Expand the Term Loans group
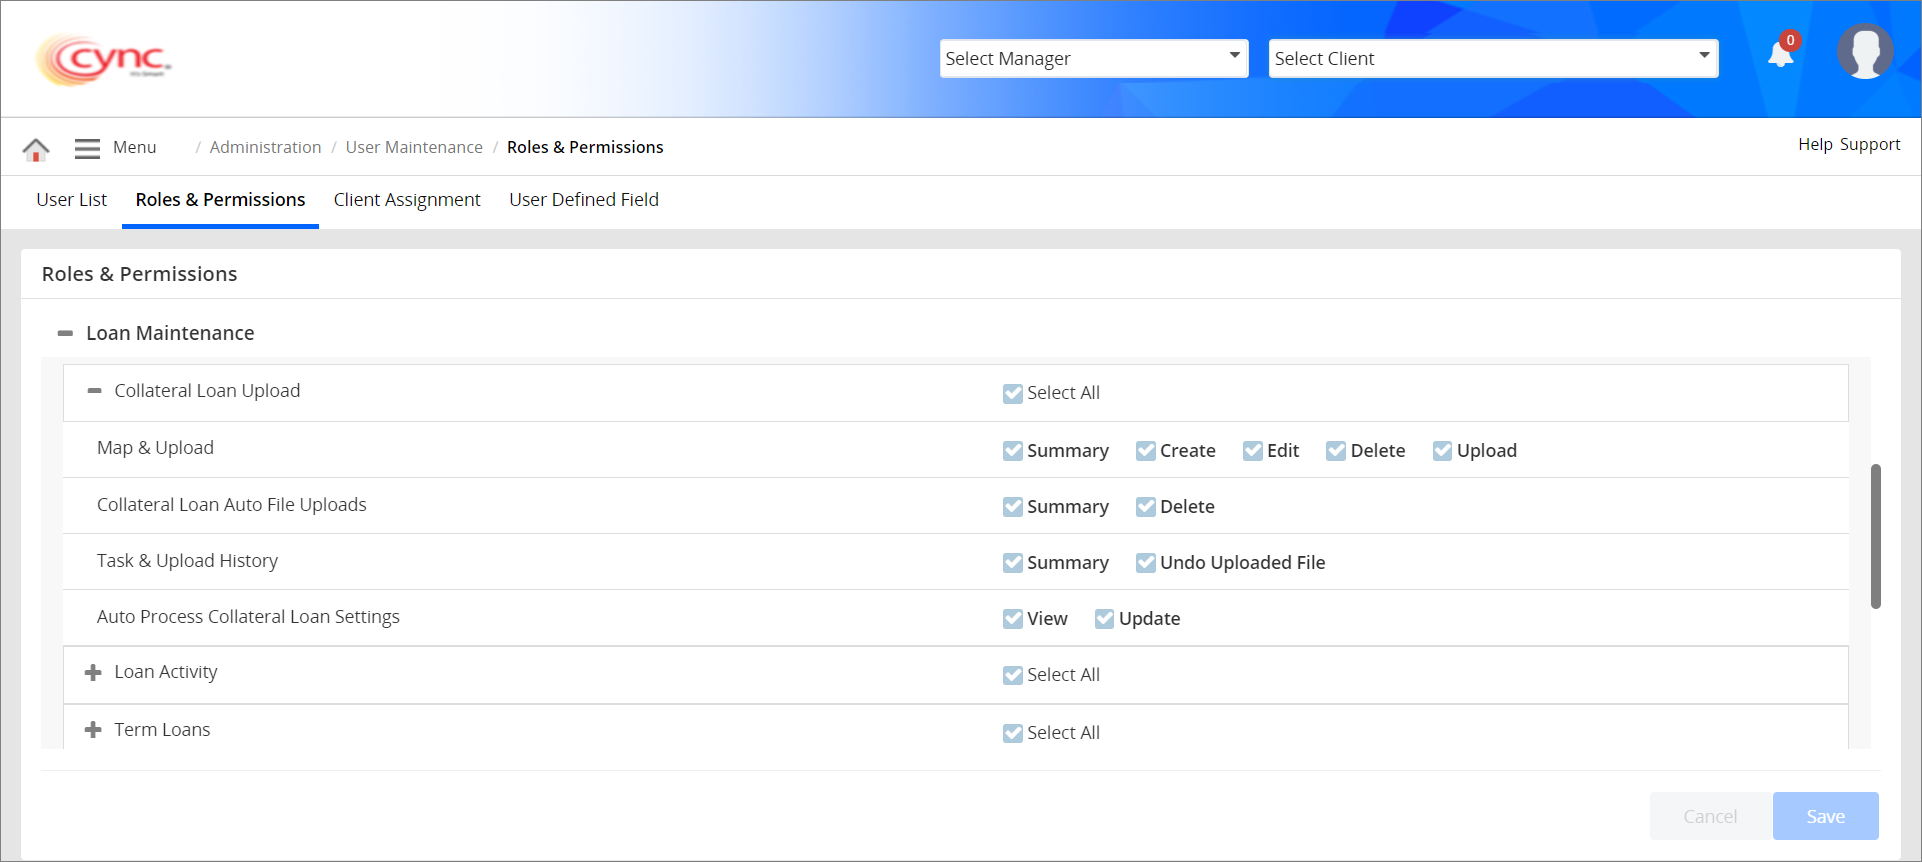Screen dimensions: 1922x862 pos(93,730)
